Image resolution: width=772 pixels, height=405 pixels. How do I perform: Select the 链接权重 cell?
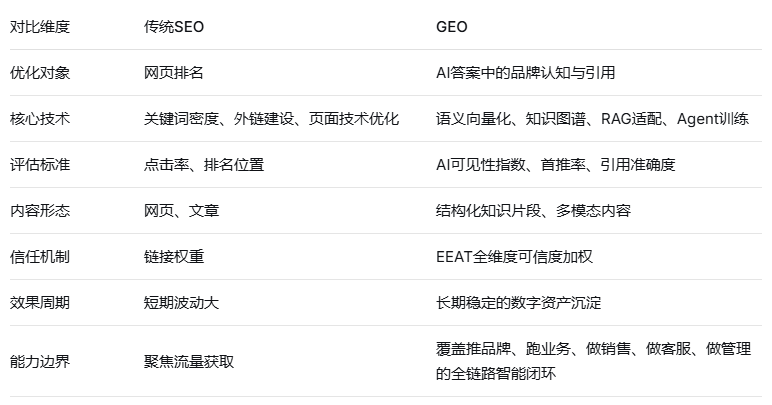click(x=174, y=257)
